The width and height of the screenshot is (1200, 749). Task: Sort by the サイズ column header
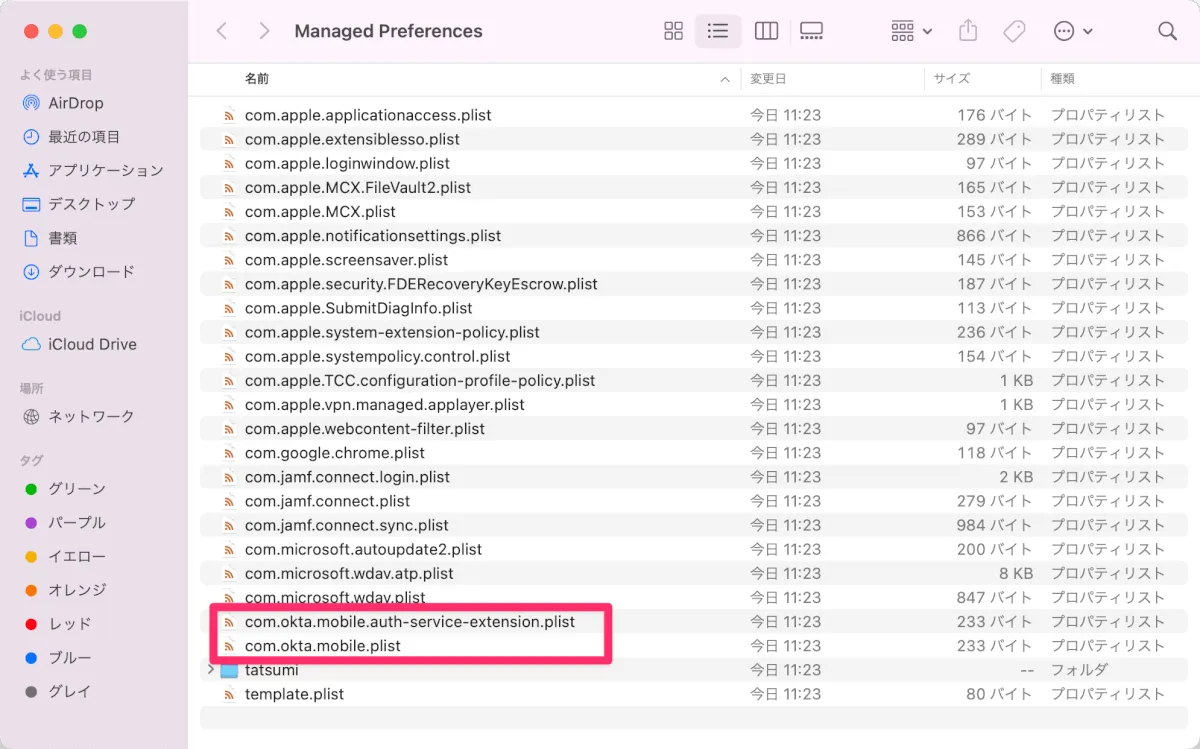pos(952,78)
